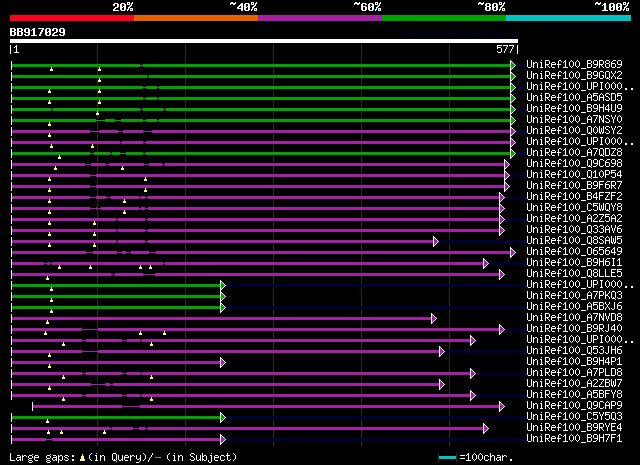Open the UniRef100_B9R869 hit label
This screenshot has height=465, width=640.
pos(574,64)
